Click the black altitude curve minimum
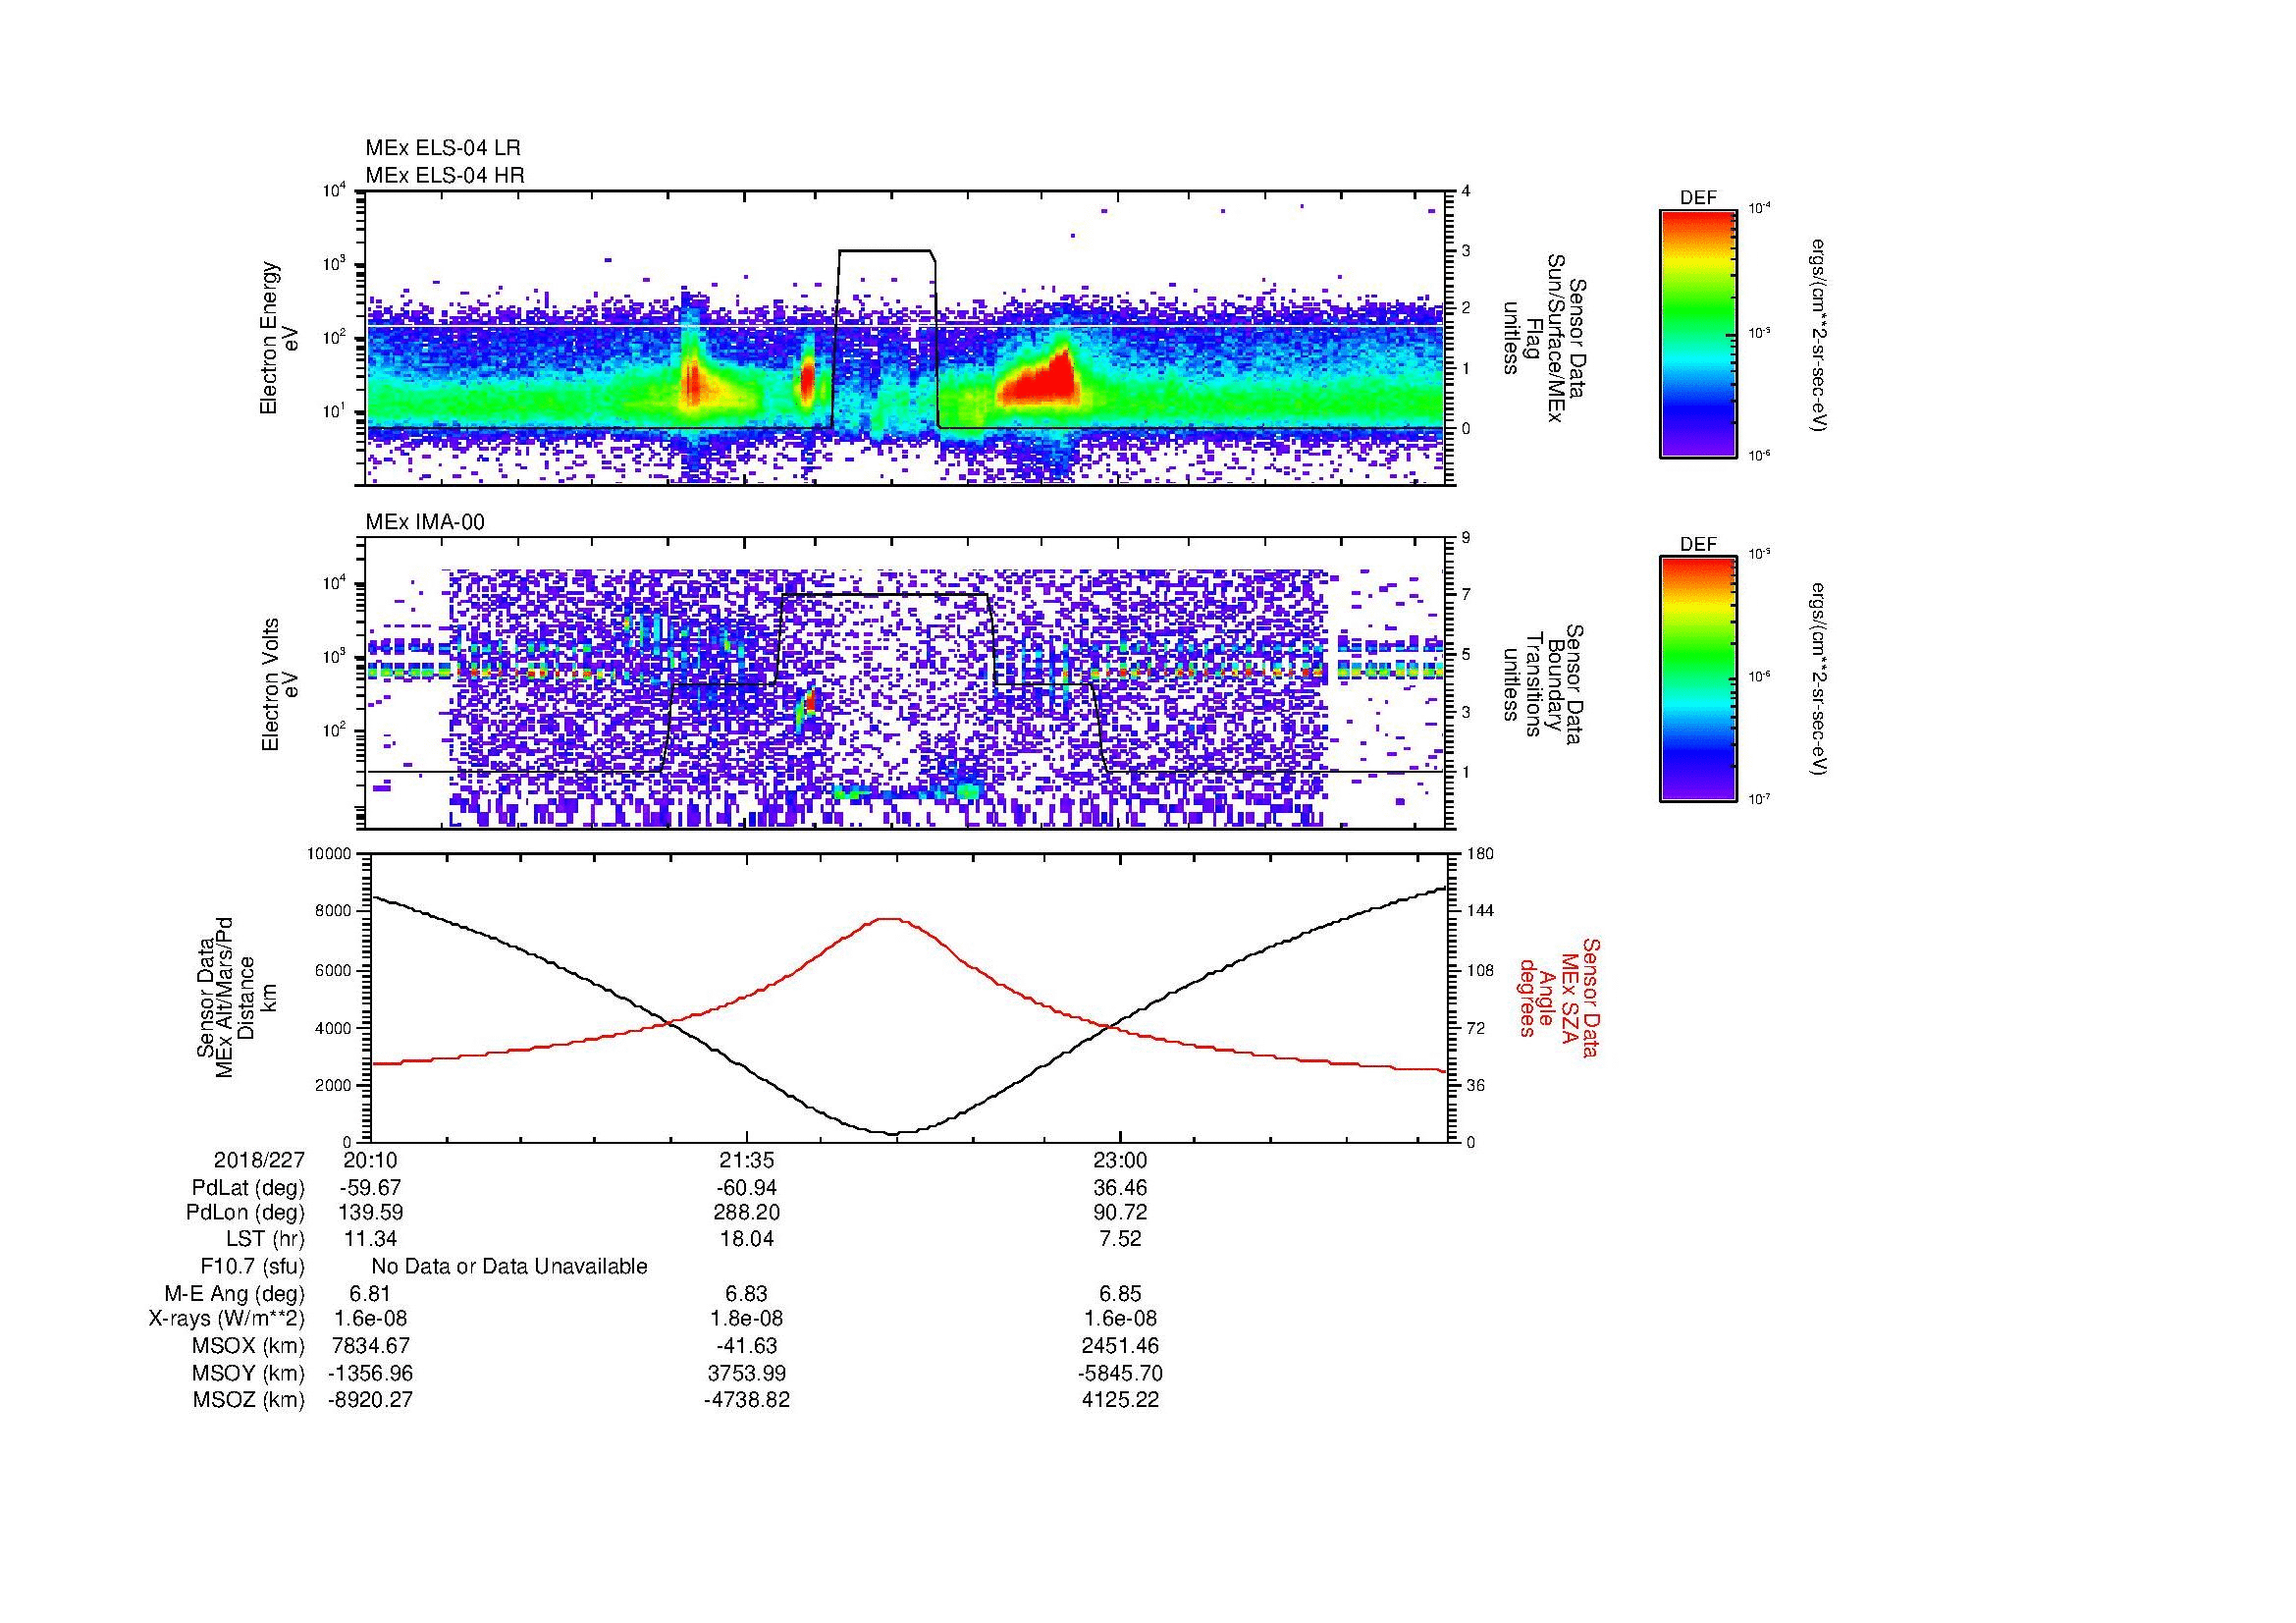 pos(893,1132)
